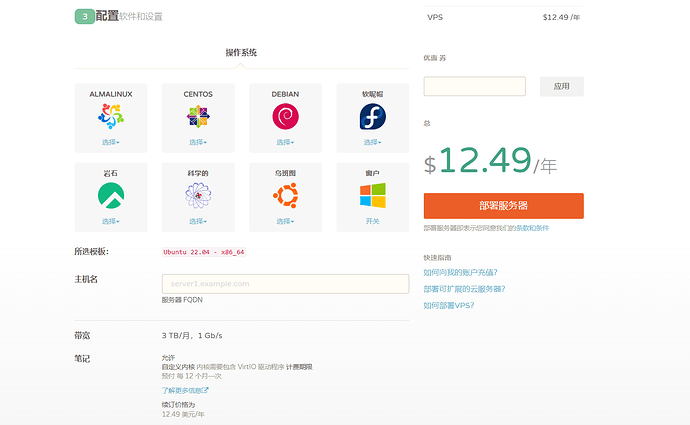This screenshot has height=425, width=690.
Task: Click the AlmaLinux logo icon
Action: [x=111, y=116]
